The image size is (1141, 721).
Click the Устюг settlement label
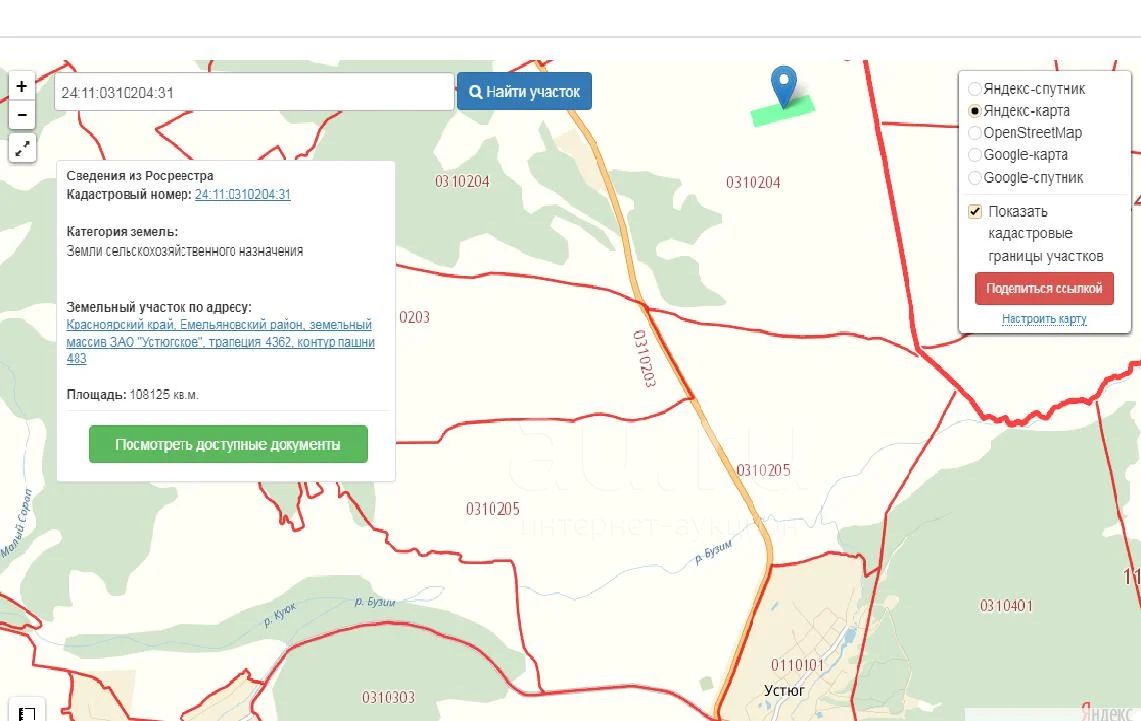pos(784,690)
